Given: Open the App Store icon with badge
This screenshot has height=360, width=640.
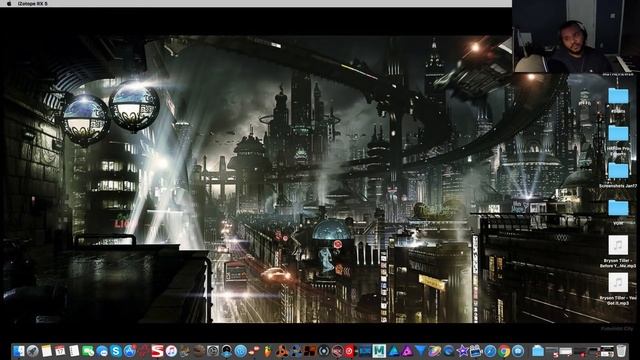Looking at the screenshot, I should point(130,351).
